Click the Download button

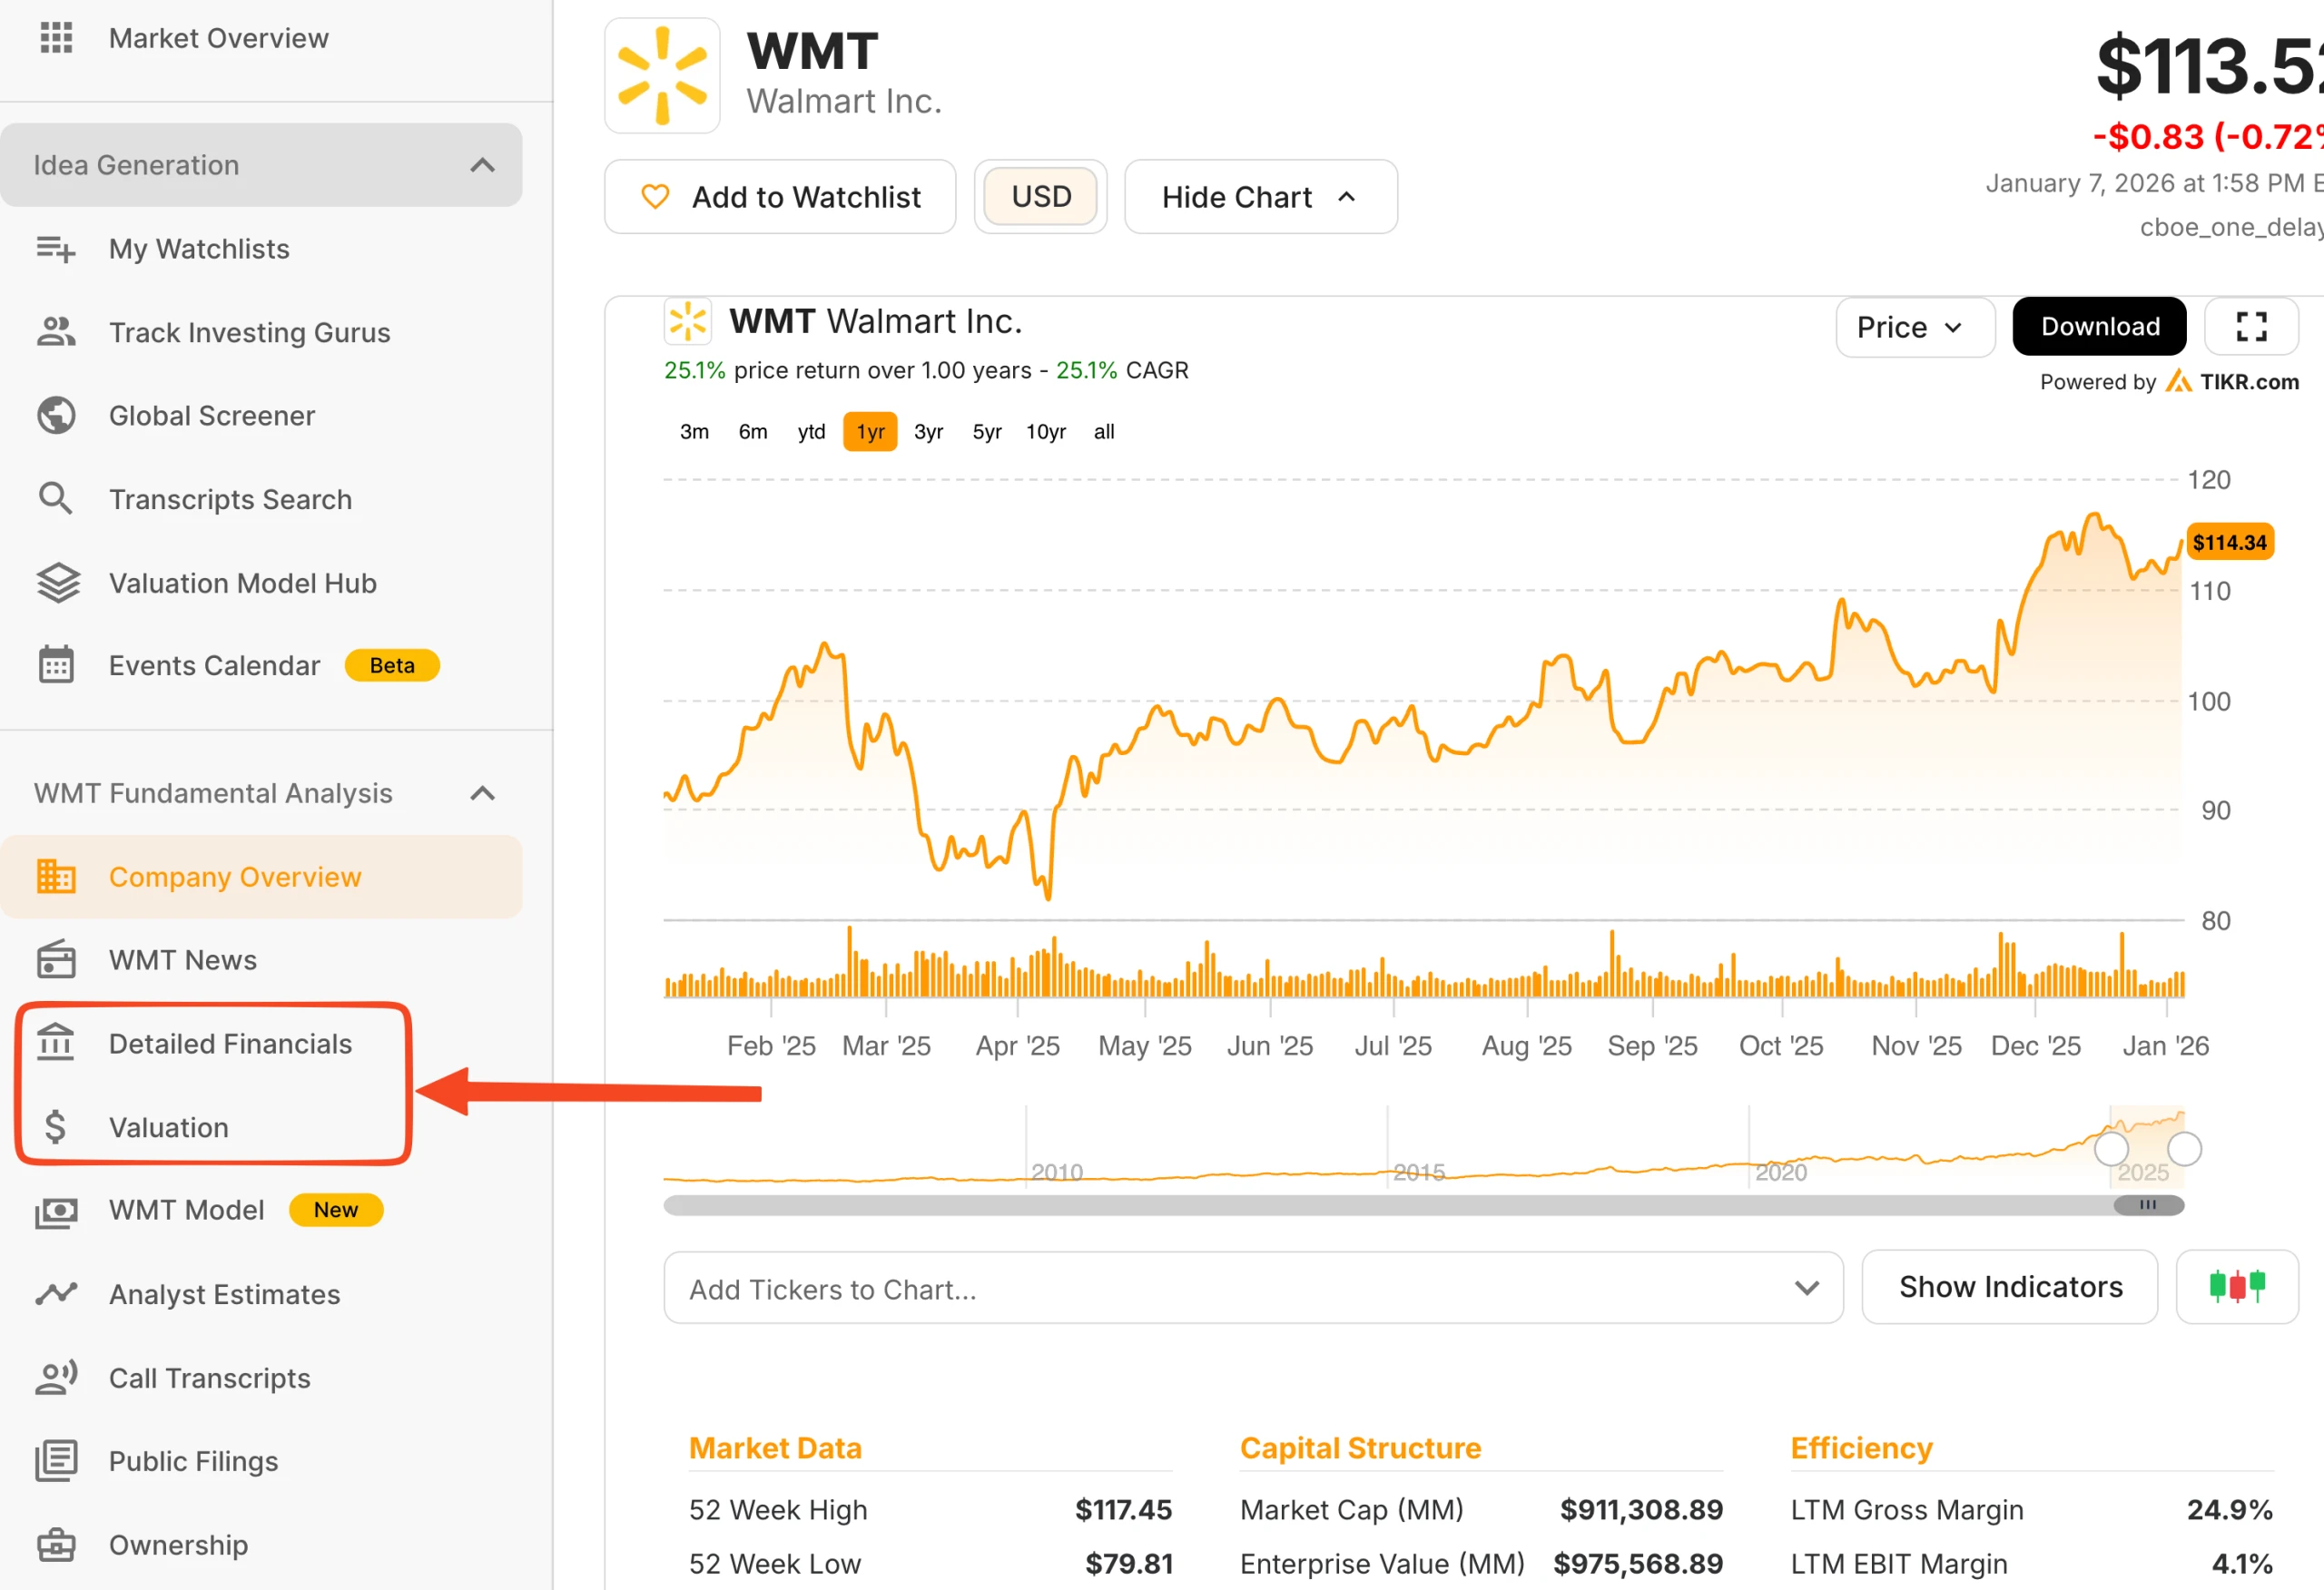pyautogui.click(x=2098, y=327)
